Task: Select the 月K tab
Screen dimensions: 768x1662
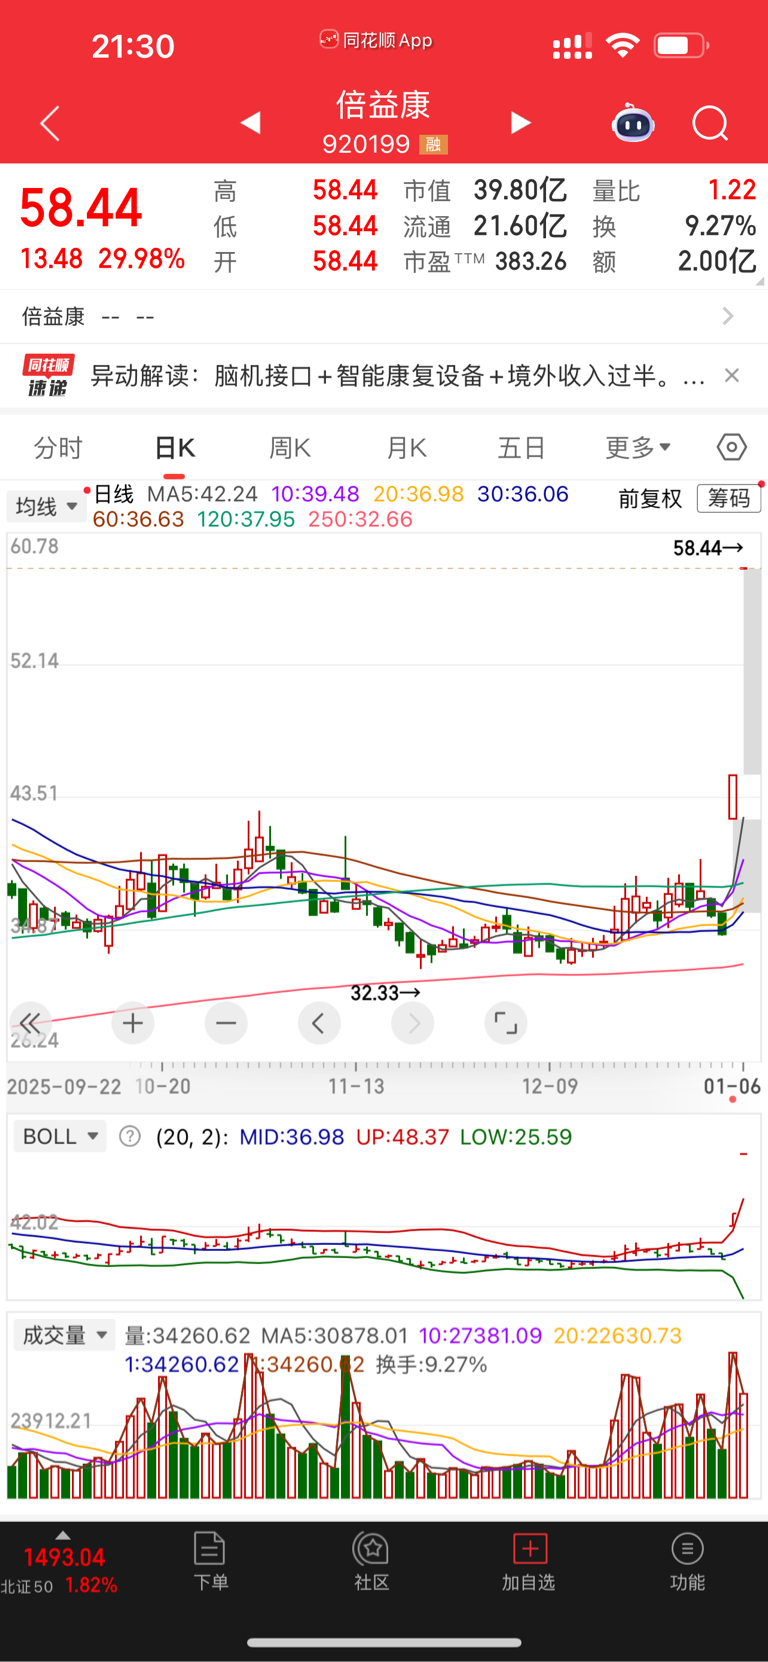Action: (x=407, y=448)
